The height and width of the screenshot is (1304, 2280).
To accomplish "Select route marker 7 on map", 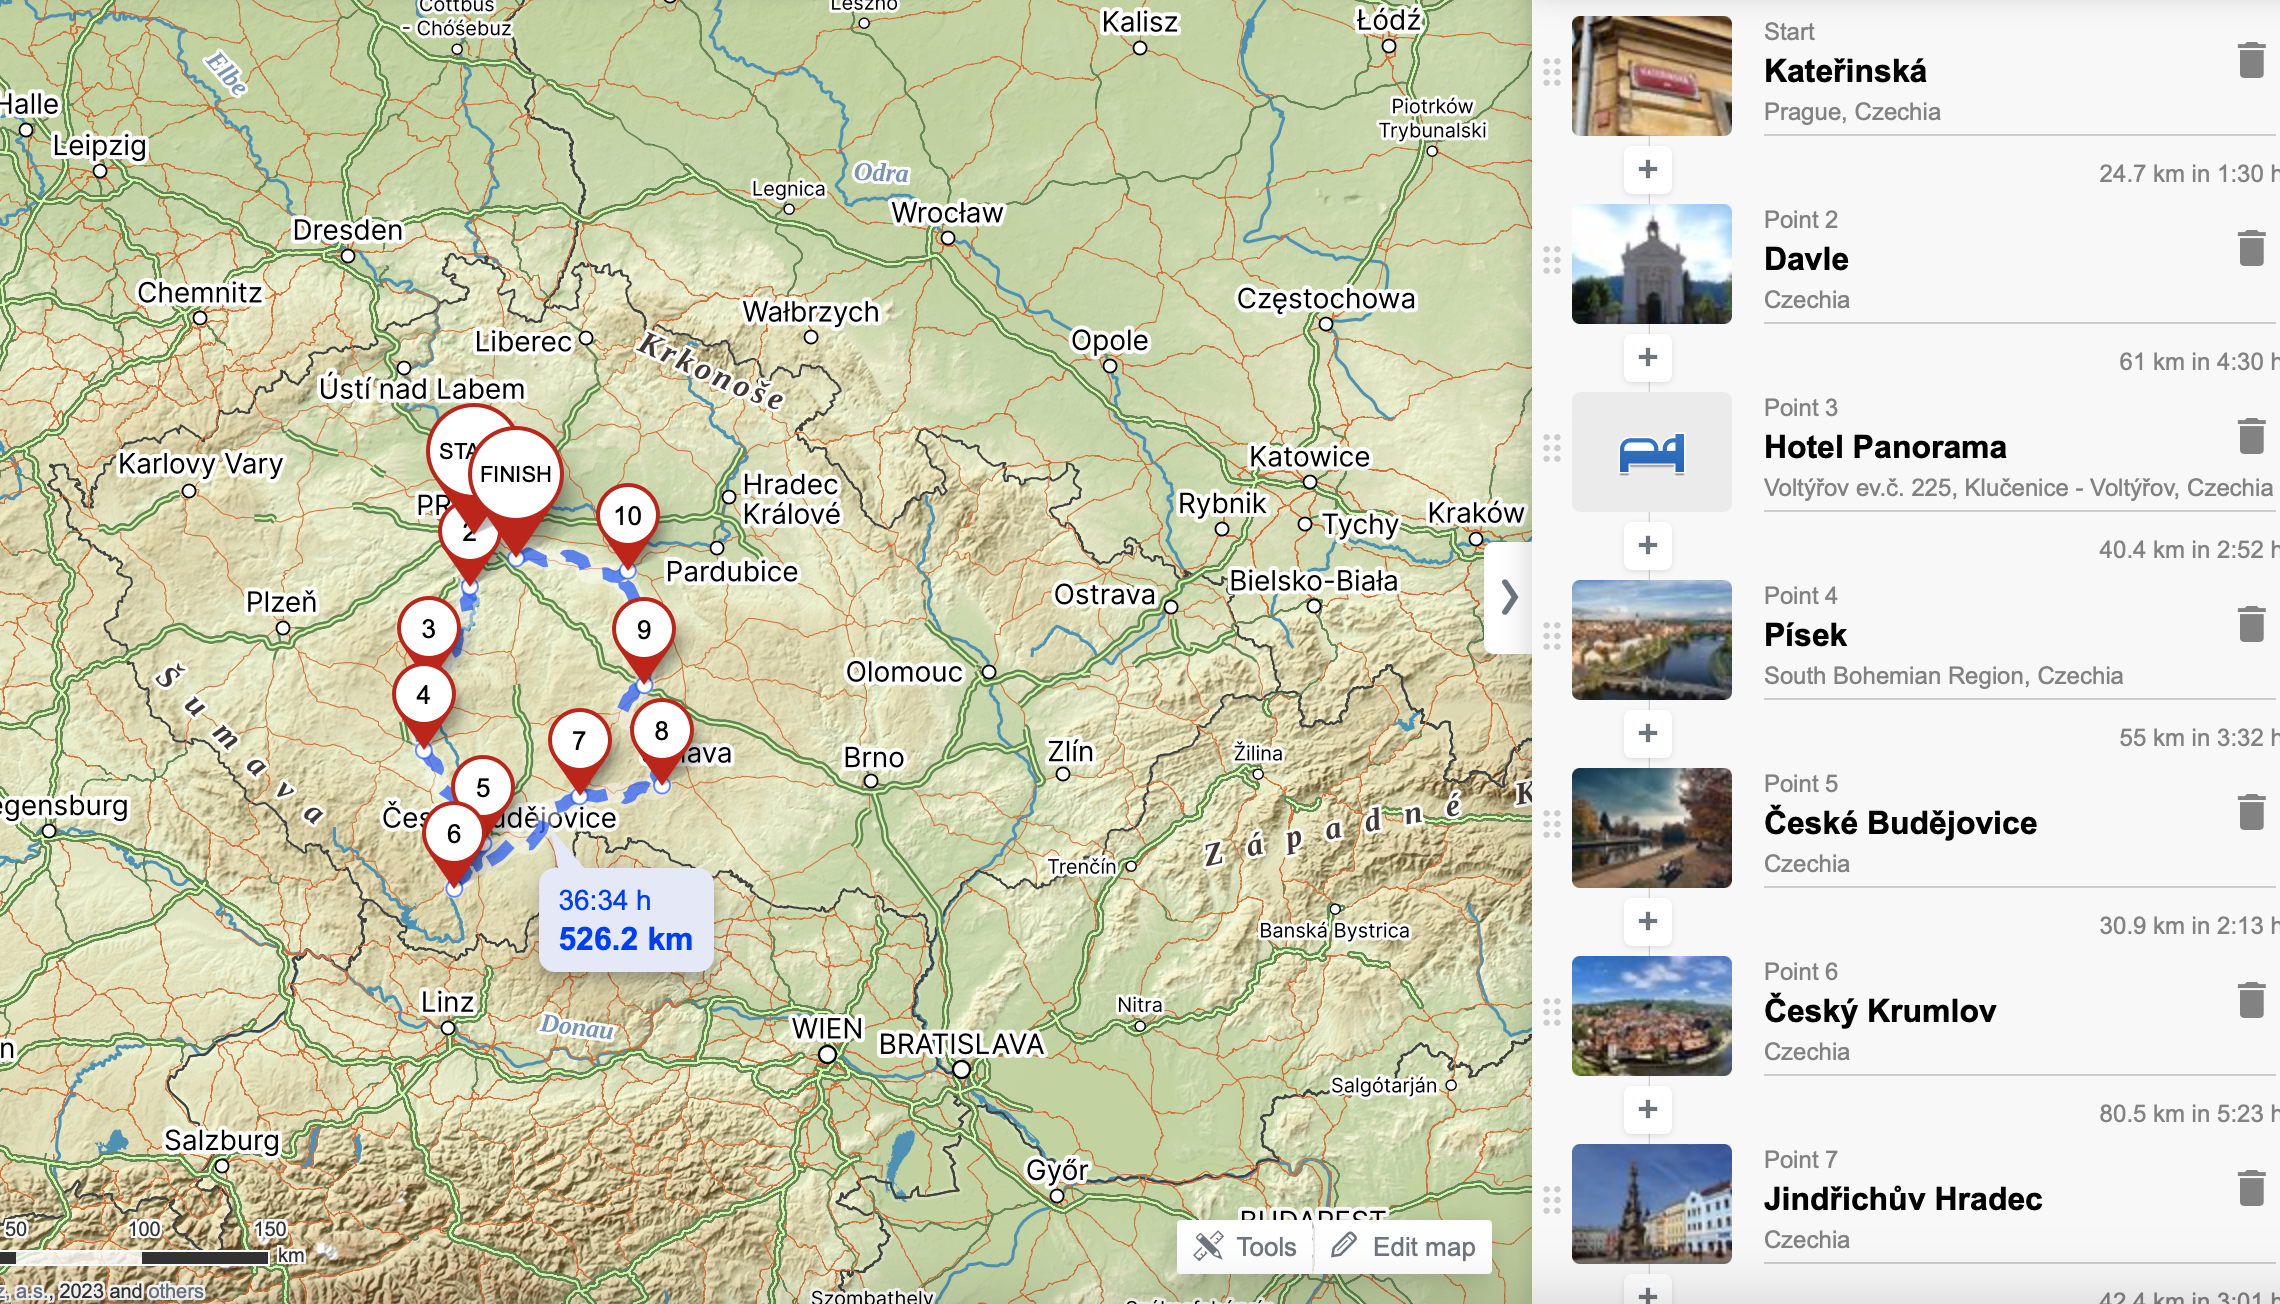I will [579, 741].
